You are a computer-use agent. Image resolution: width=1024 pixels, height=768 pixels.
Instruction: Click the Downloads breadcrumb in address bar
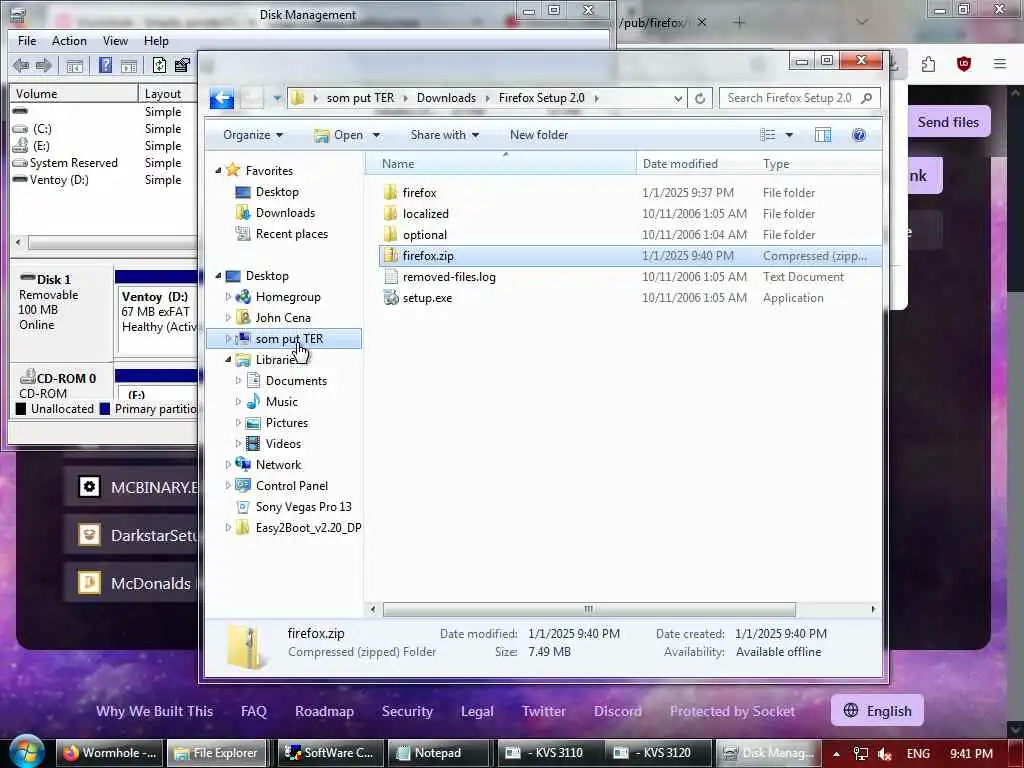(446, 98)
